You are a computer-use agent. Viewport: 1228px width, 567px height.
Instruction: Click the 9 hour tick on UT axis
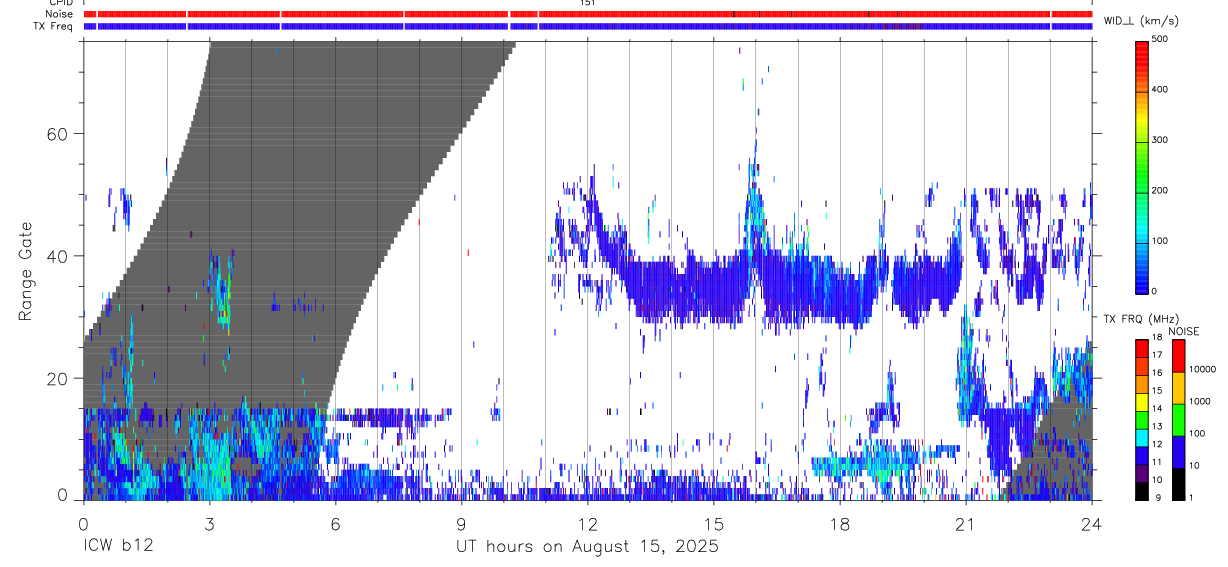[x=461, y=523]
